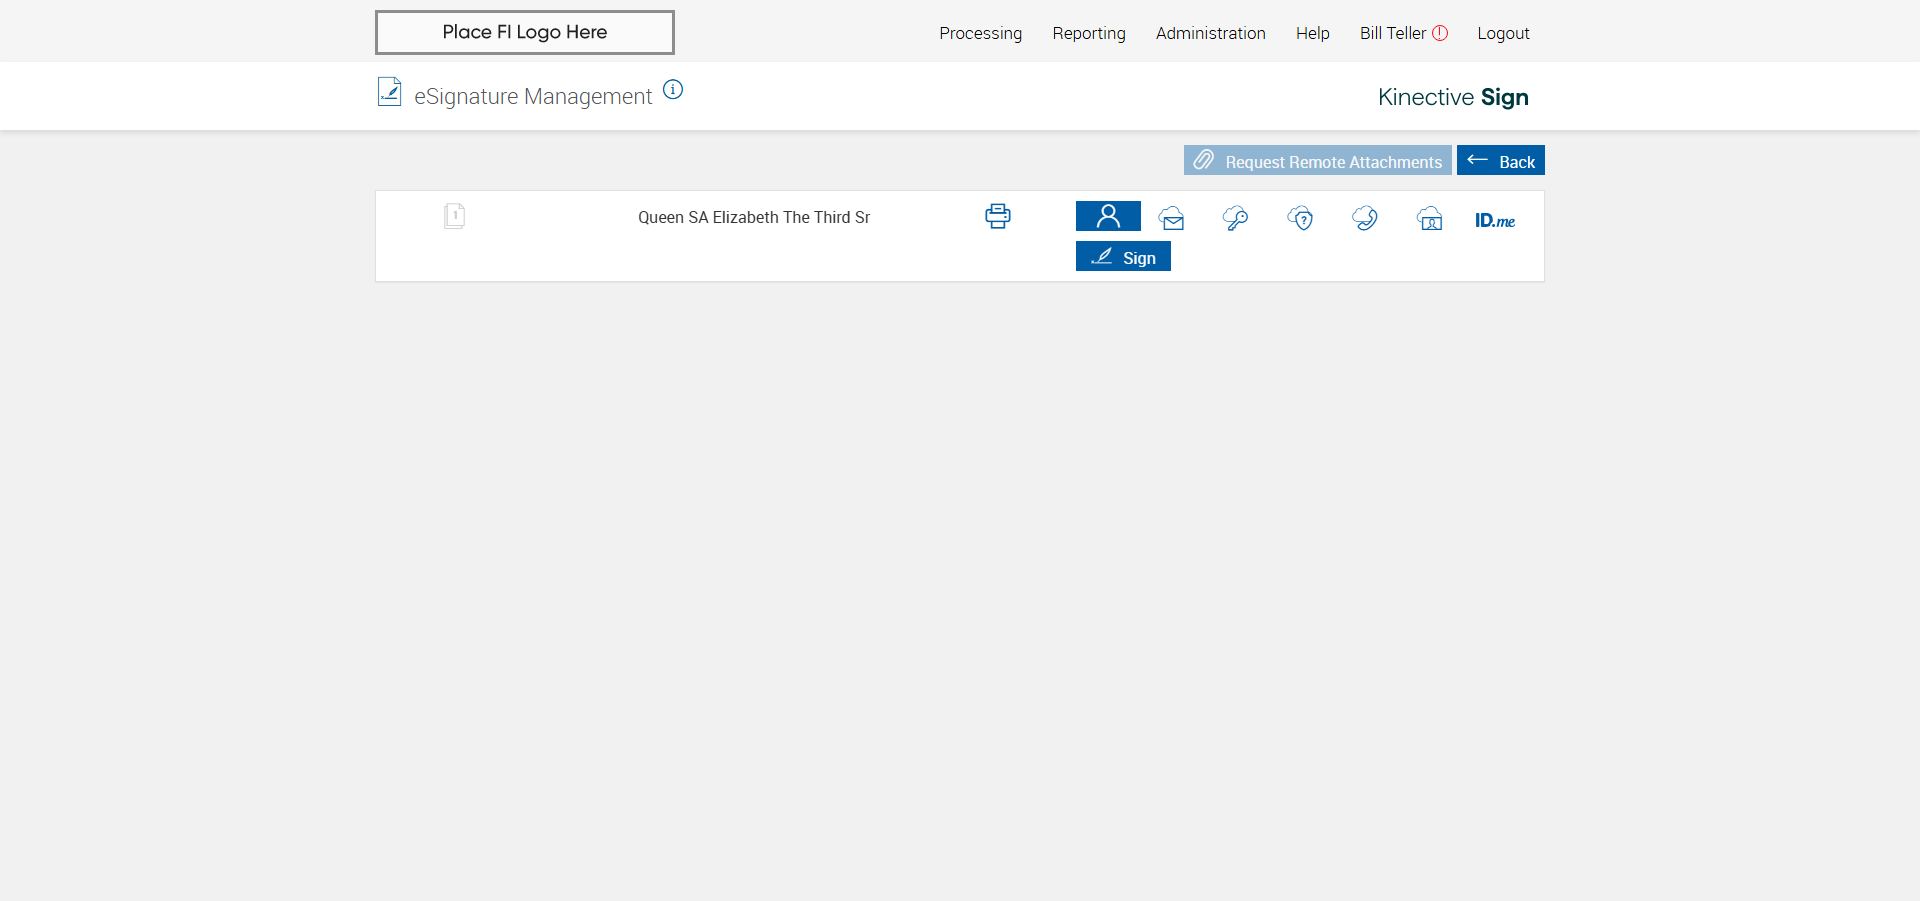Click the Sign button
Viewport: 1920px width, 901px height.
click(1123, 257)
